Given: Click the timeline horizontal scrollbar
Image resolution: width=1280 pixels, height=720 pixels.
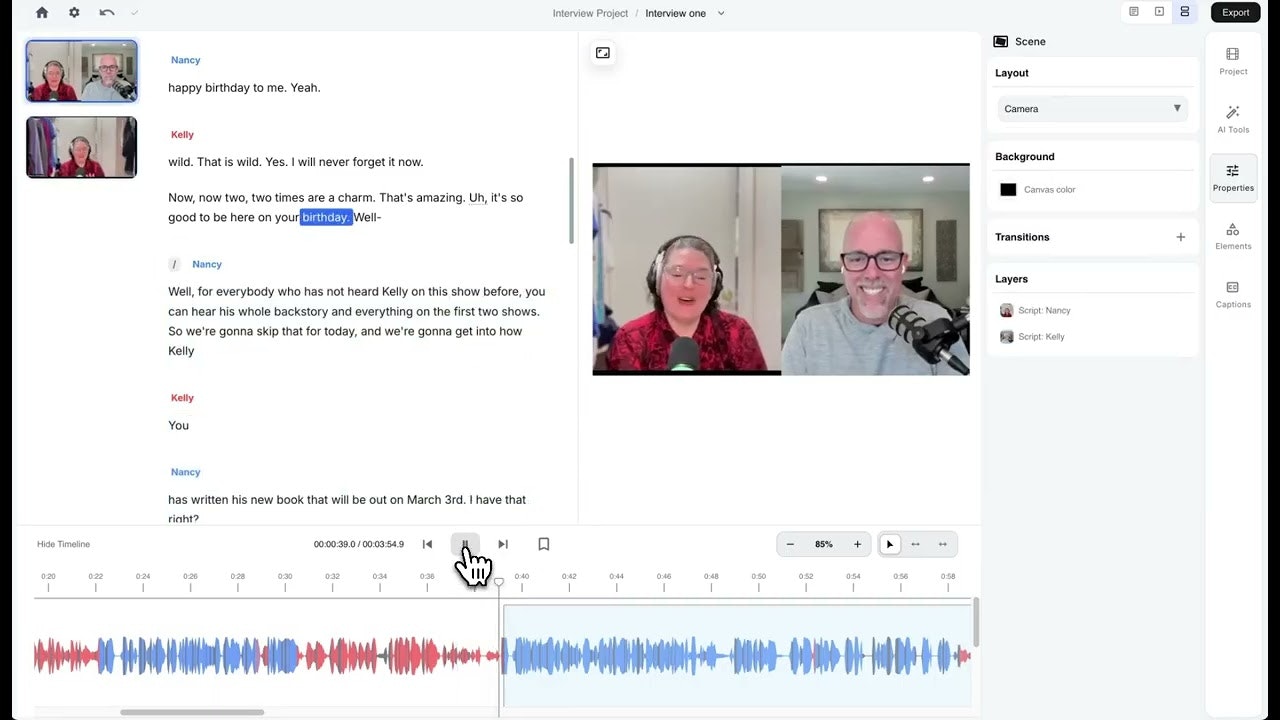Looking at the screenshot, I should (x=192, y=712).
